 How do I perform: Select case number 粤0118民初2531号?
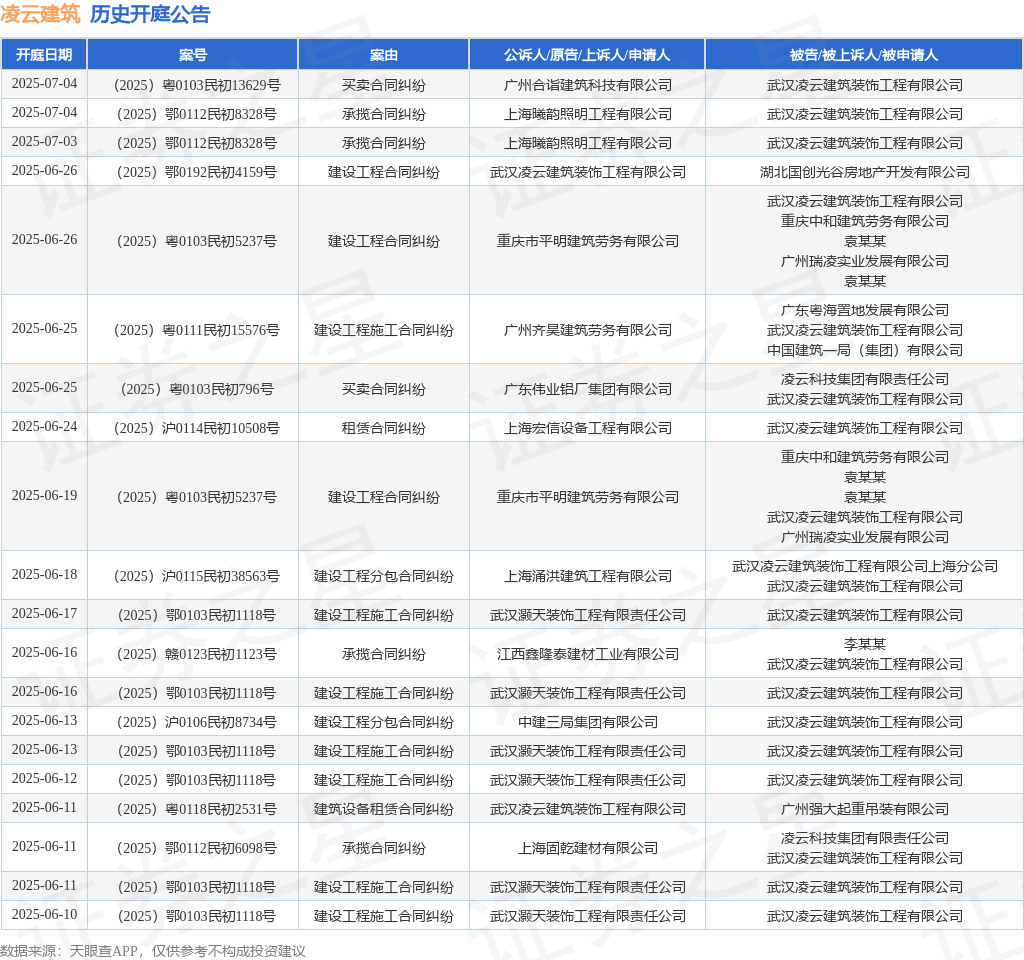click(197, 809)
